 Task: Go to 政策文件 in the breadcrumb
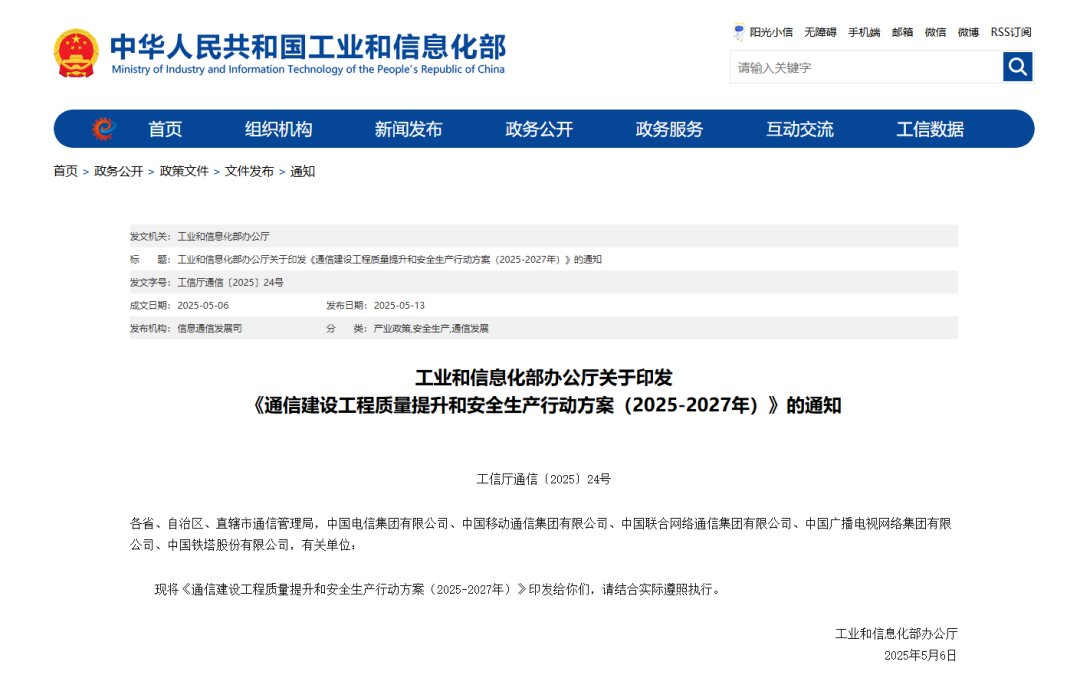(184, 171)
